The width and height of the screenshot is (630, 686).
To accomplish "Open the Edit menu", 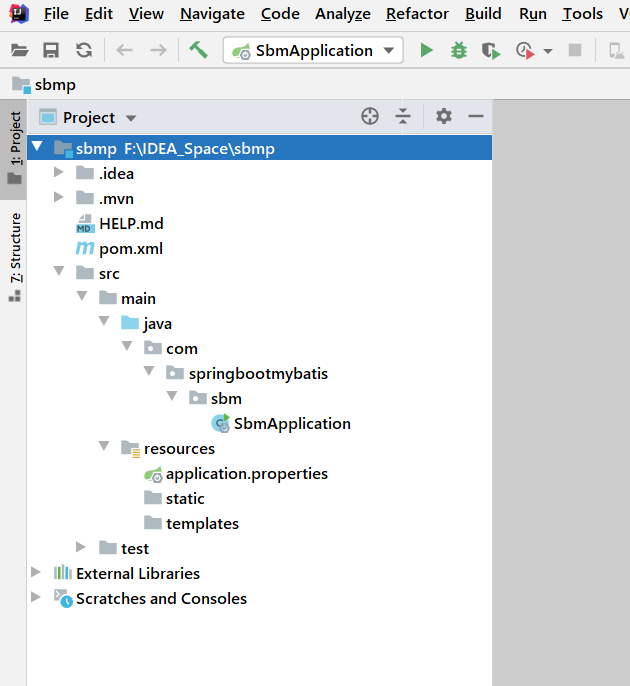I will point(98,14).
